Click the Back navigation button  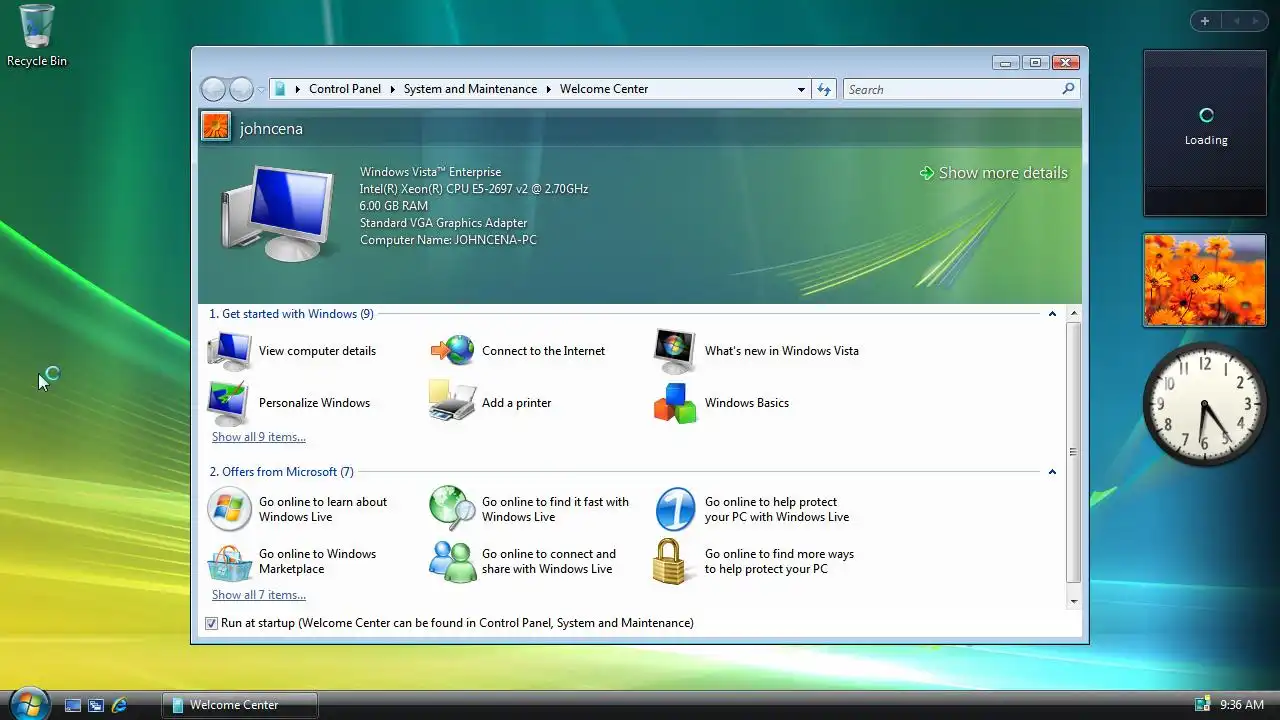click(213, 89)
